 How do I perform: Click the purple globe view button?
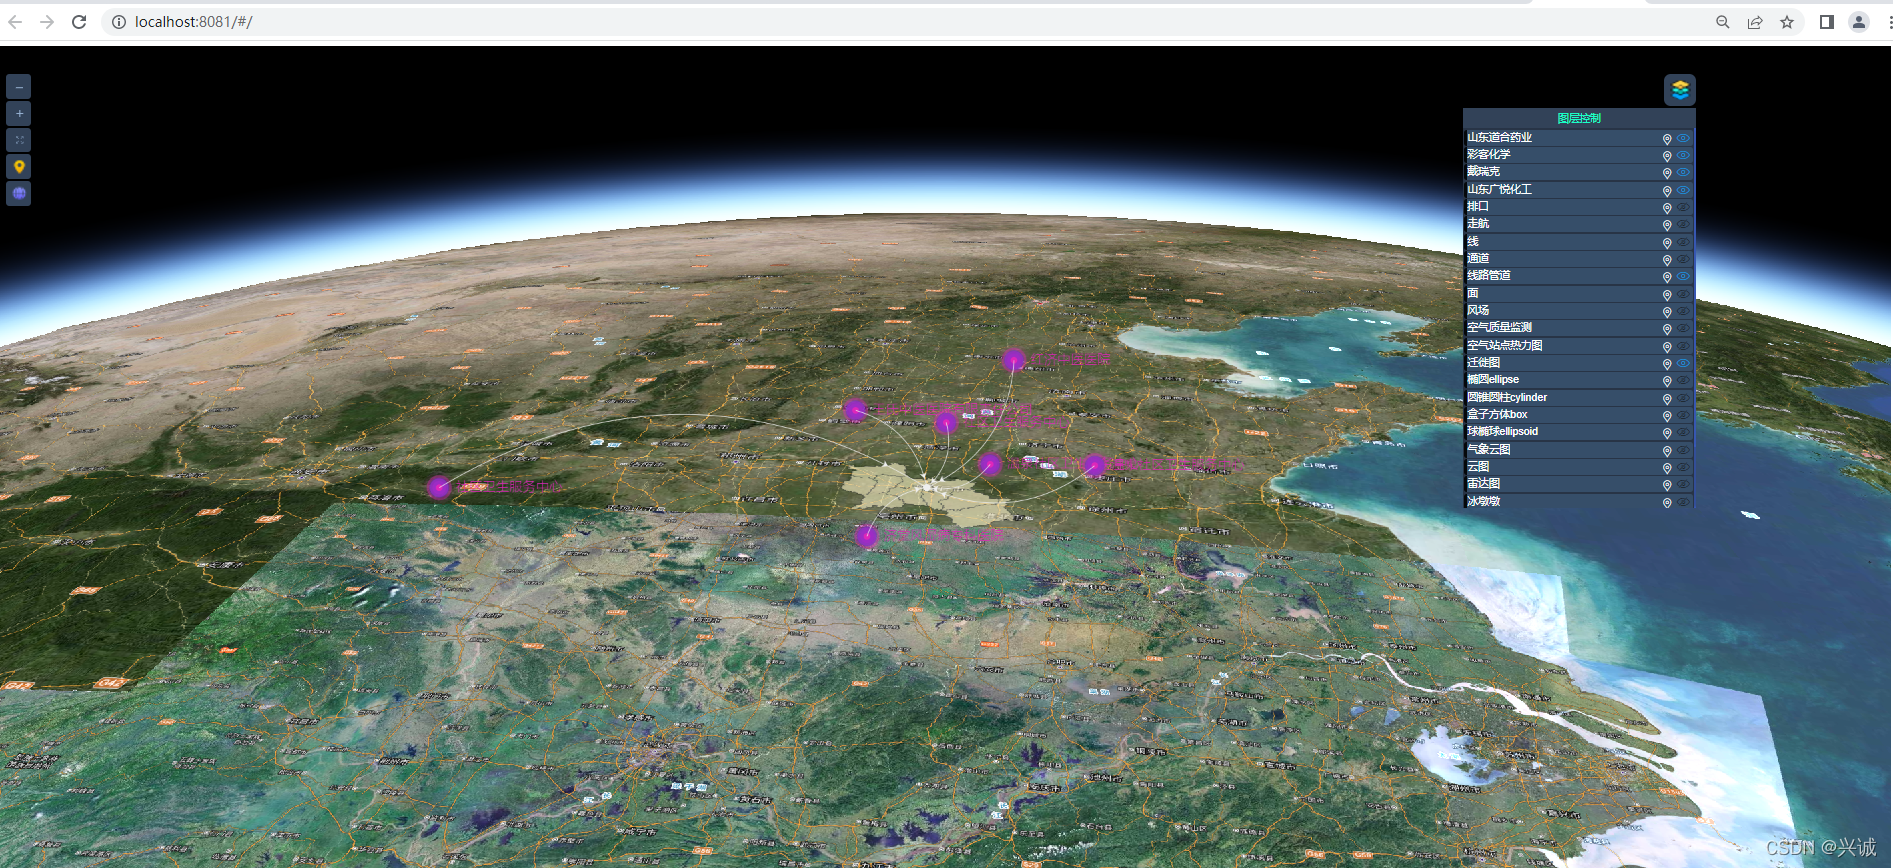click(x=19, y=193)
